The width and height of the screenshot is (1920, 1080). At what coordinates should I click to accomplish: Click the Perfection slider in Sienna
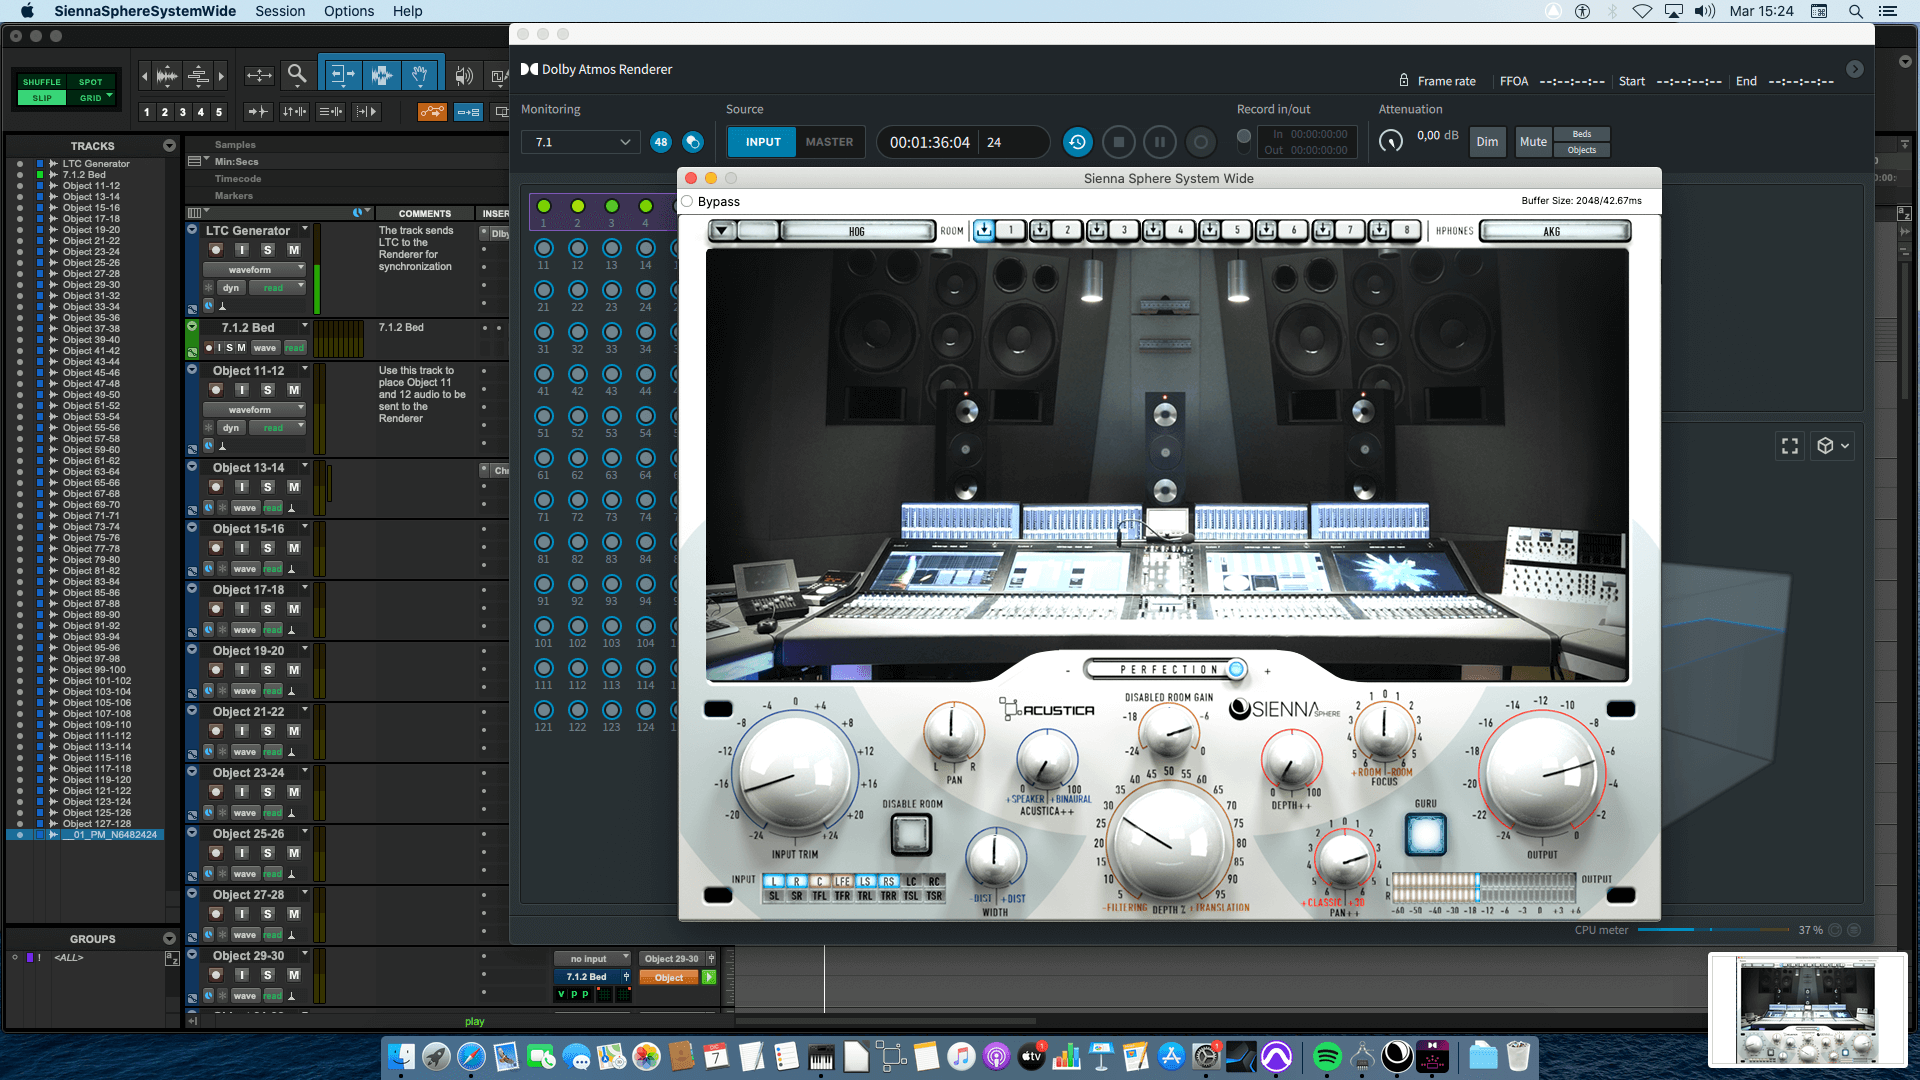tap(1167, 670)
